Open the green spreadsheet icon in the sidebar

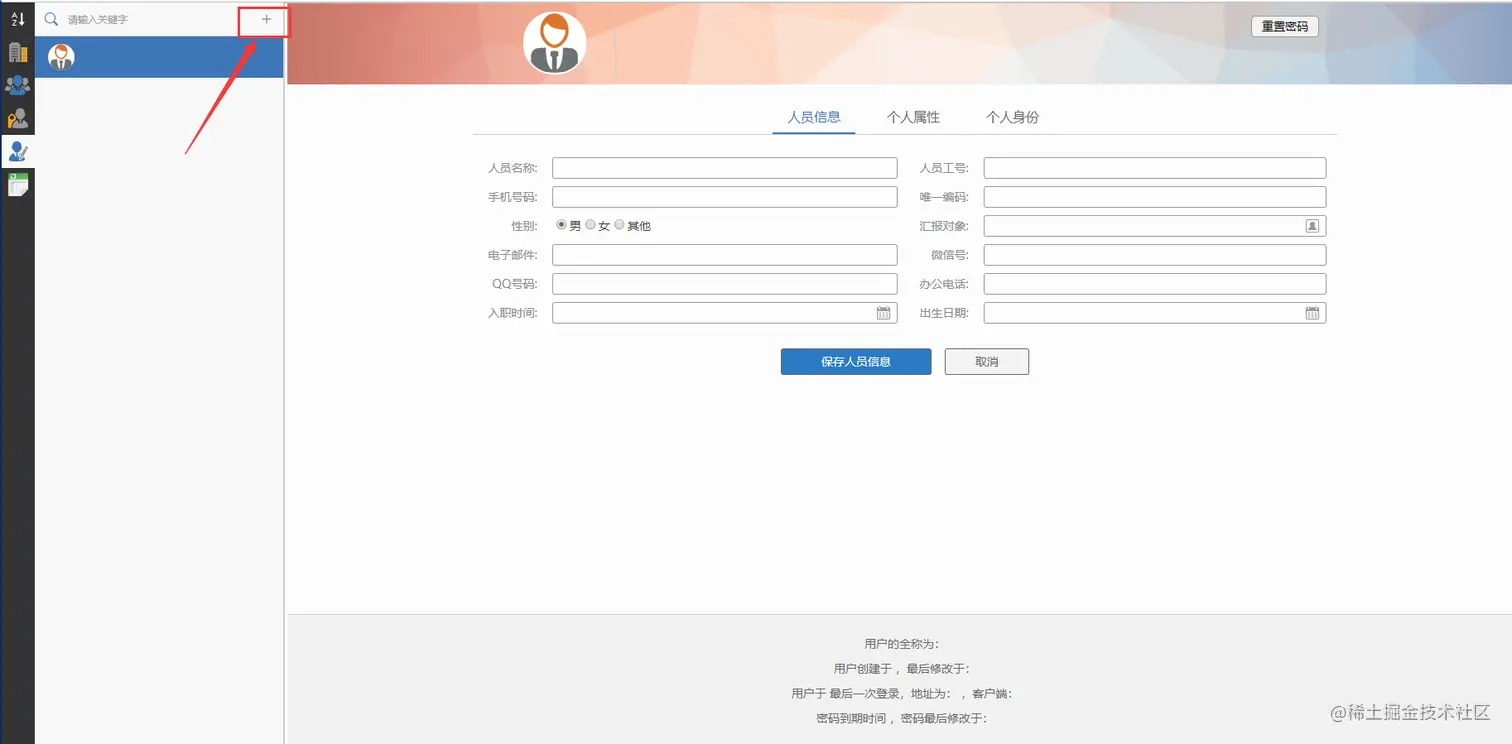(x=17, y=184)
